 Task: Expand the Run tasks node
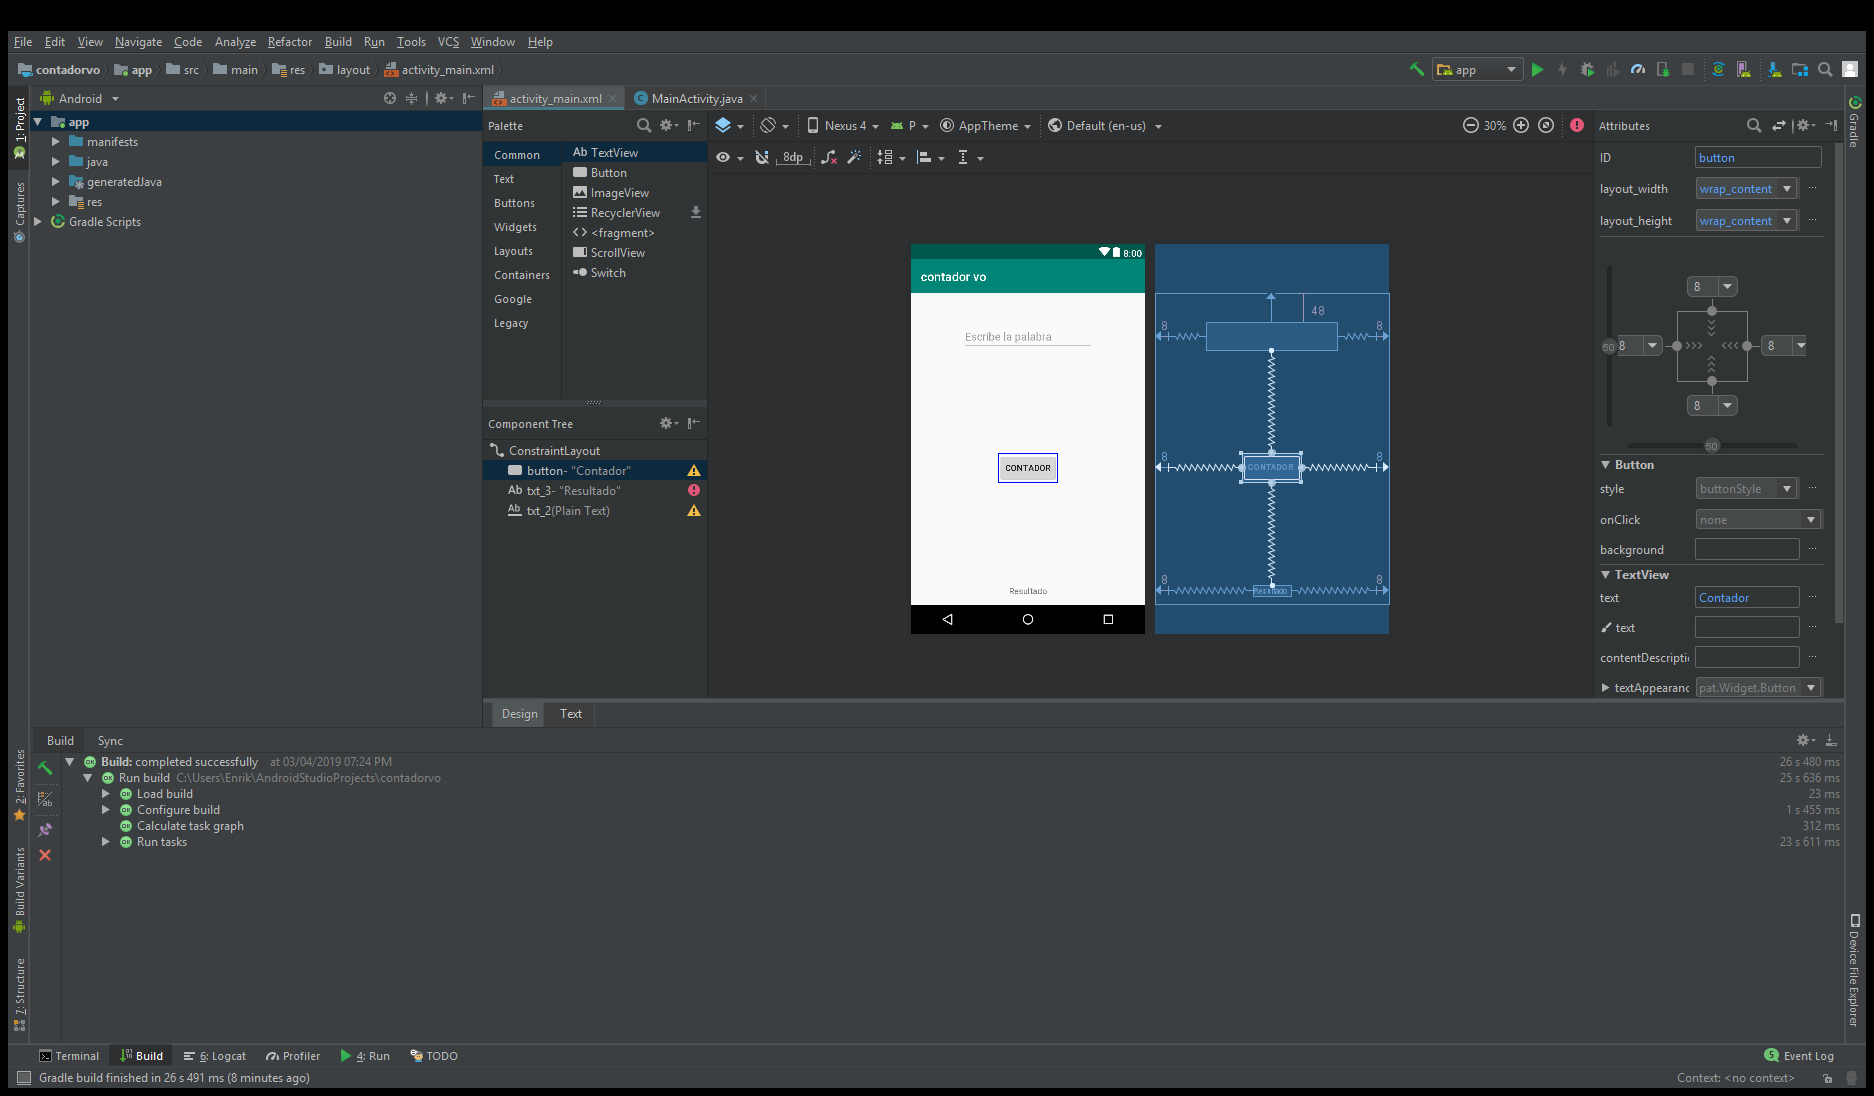point(106,842)
